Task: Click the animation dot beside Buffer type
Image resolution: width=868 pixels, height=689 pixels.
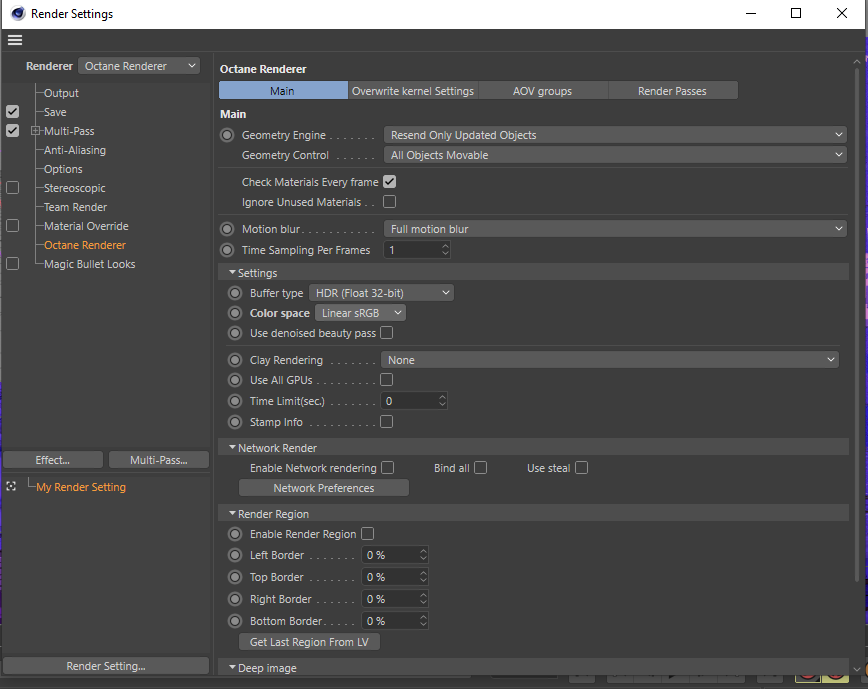Action: [x=235, y=293]
